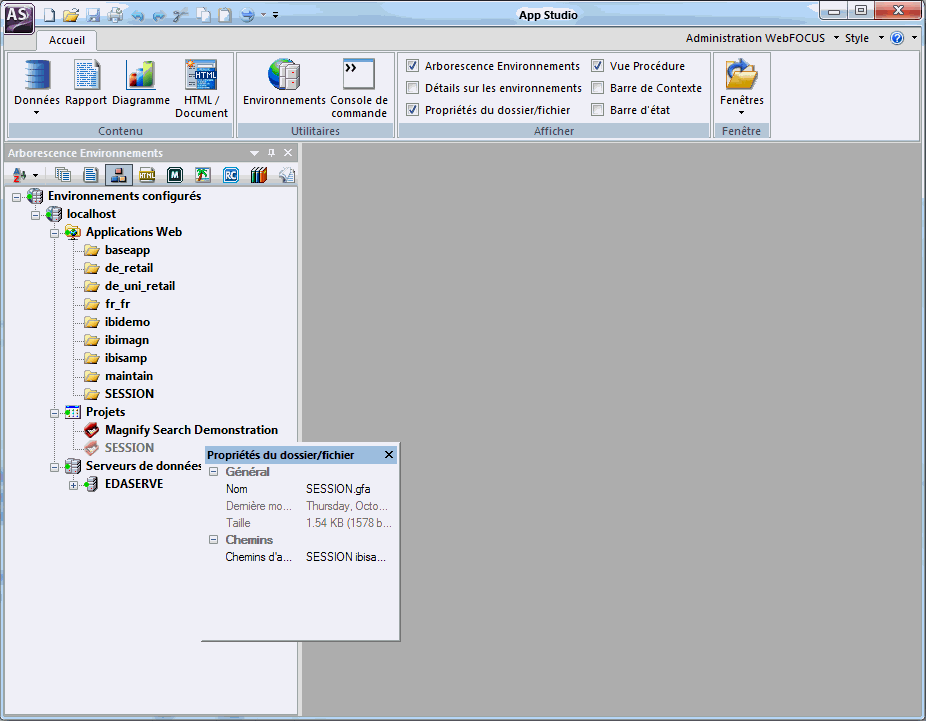Enable Détails sur les environnements checkbox
The image size is (926, 721).
(413, 88)
